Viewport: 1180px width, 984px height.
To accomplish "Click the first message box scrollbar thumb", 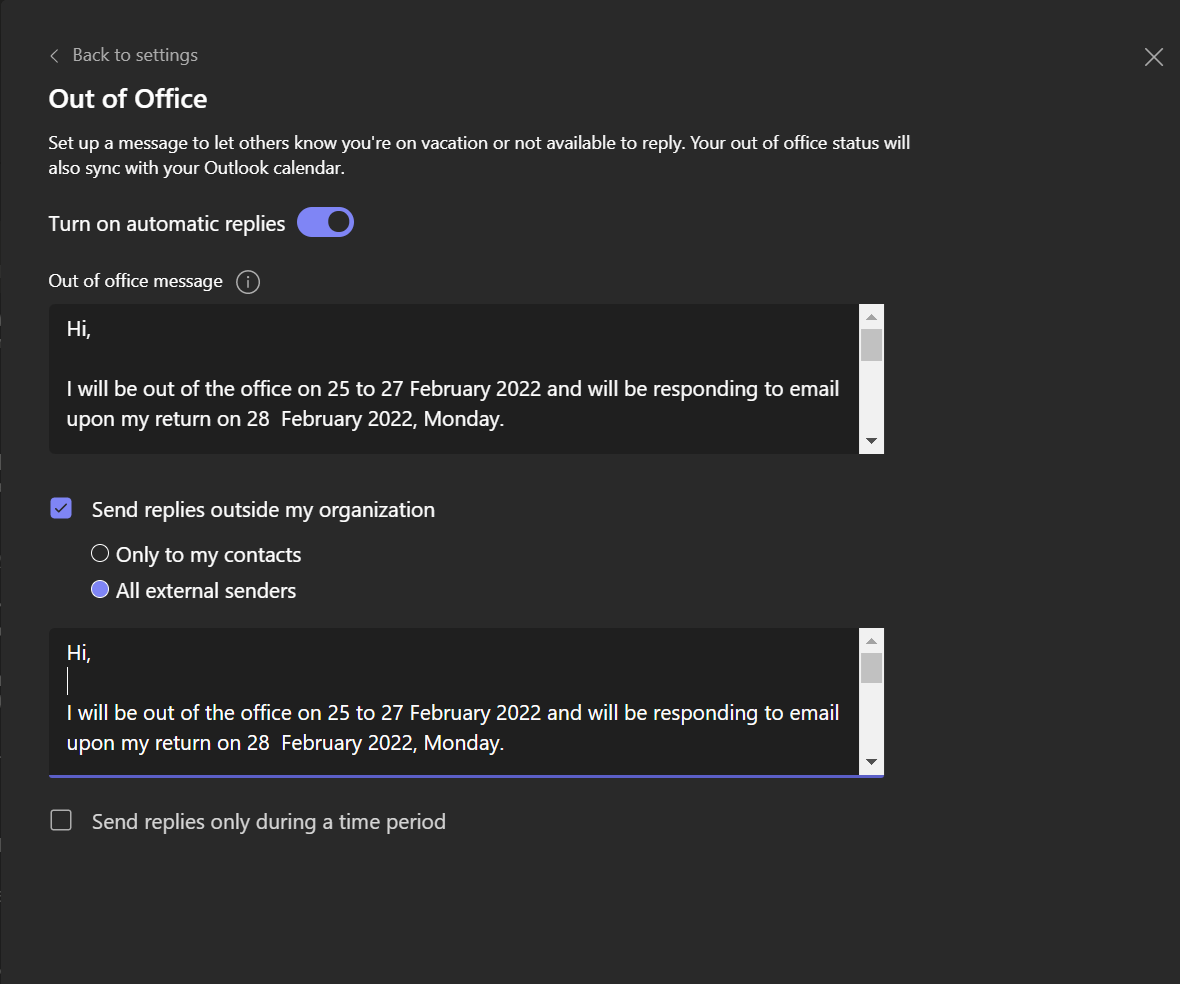I will (871, 344).
